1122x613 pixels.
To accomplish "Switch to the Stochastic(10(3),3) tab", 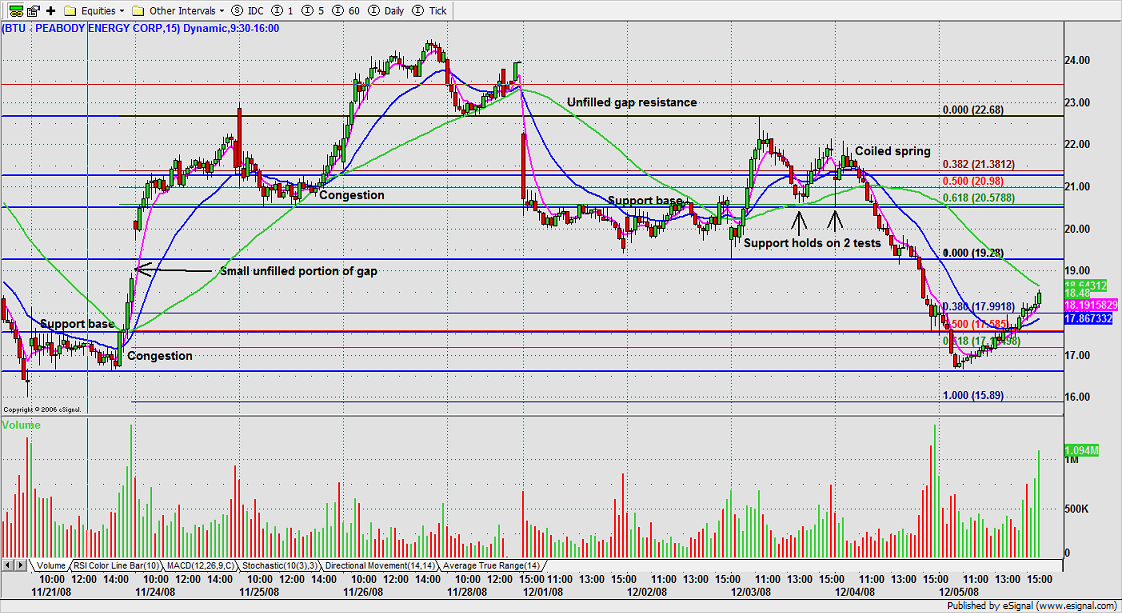I will click(x=280, y=566).
